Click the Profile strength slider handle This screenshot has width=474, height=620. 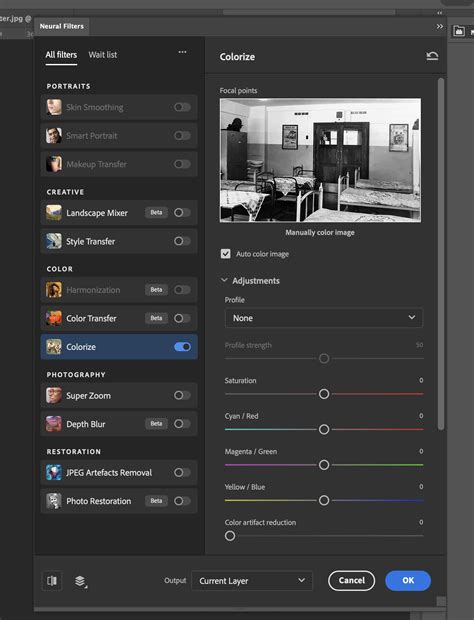(324, 359)
